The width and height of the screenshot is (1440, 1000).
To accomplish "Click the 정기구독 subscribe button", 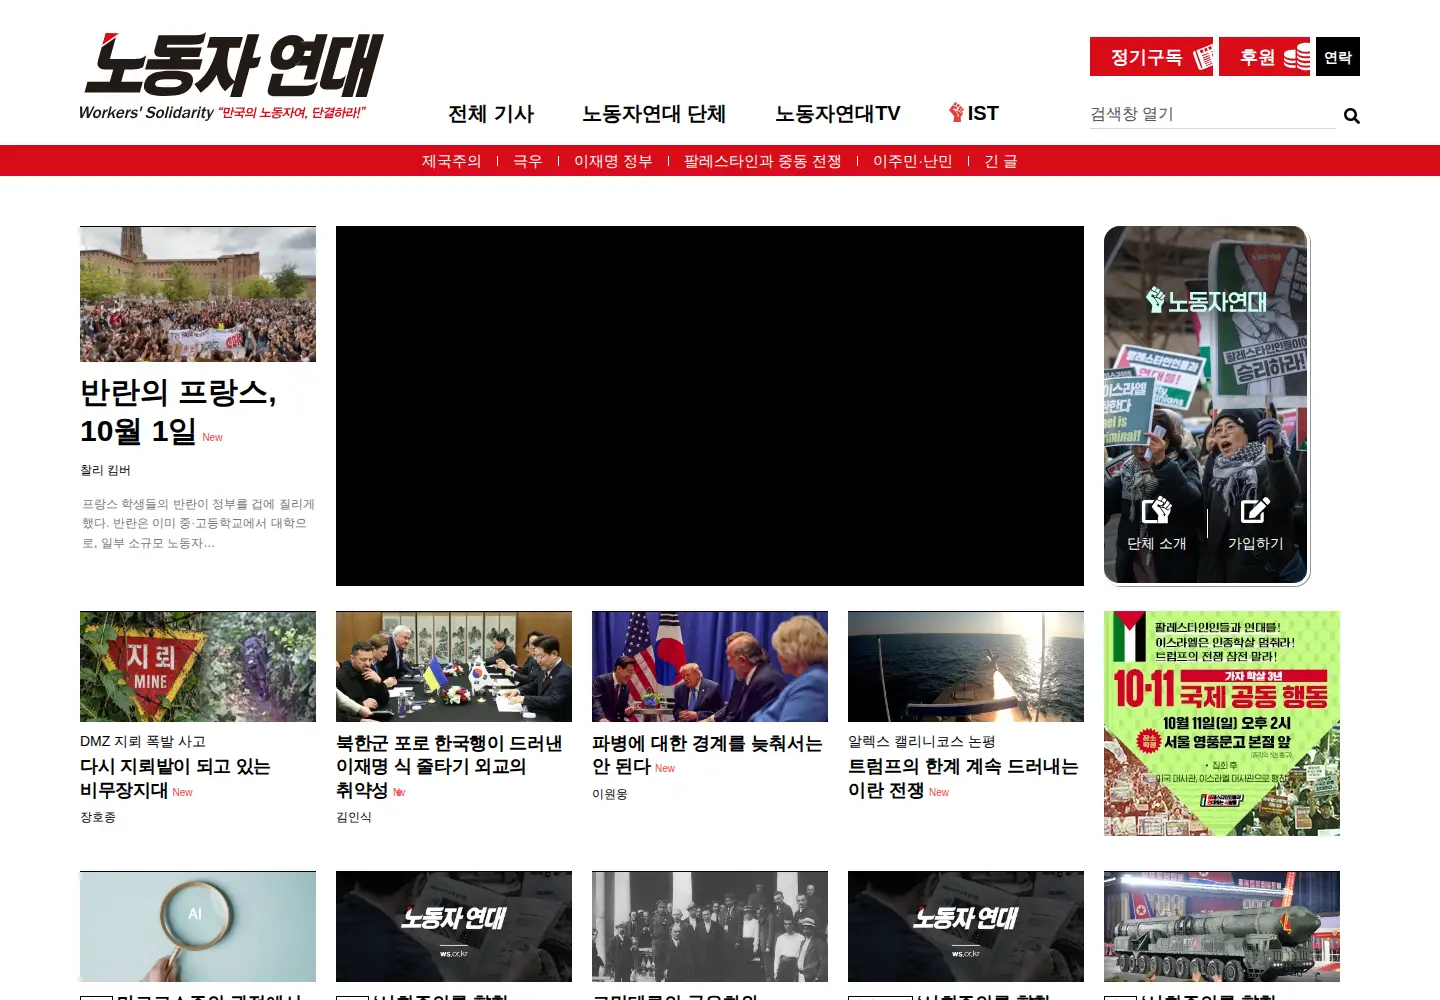I will 1151,57.
